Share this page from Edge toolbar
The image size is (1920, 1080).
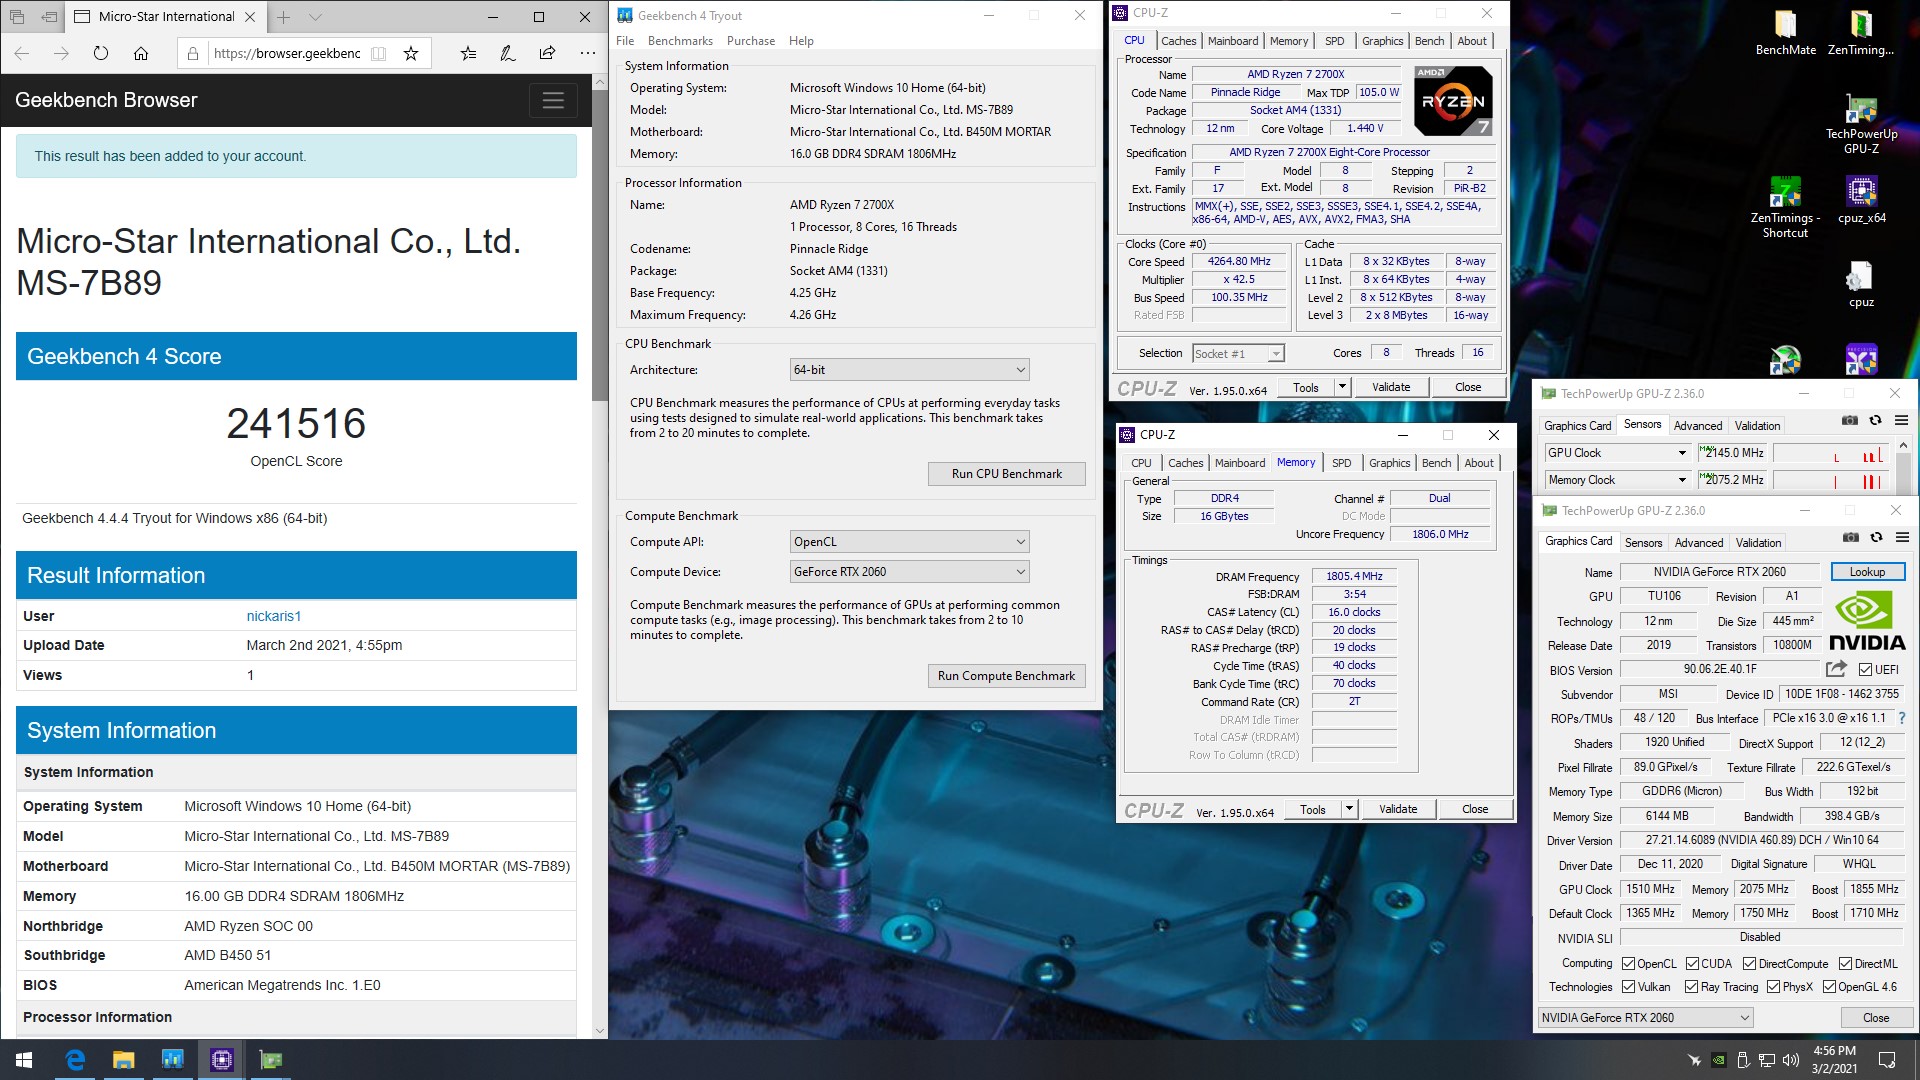tap(547, 53)
